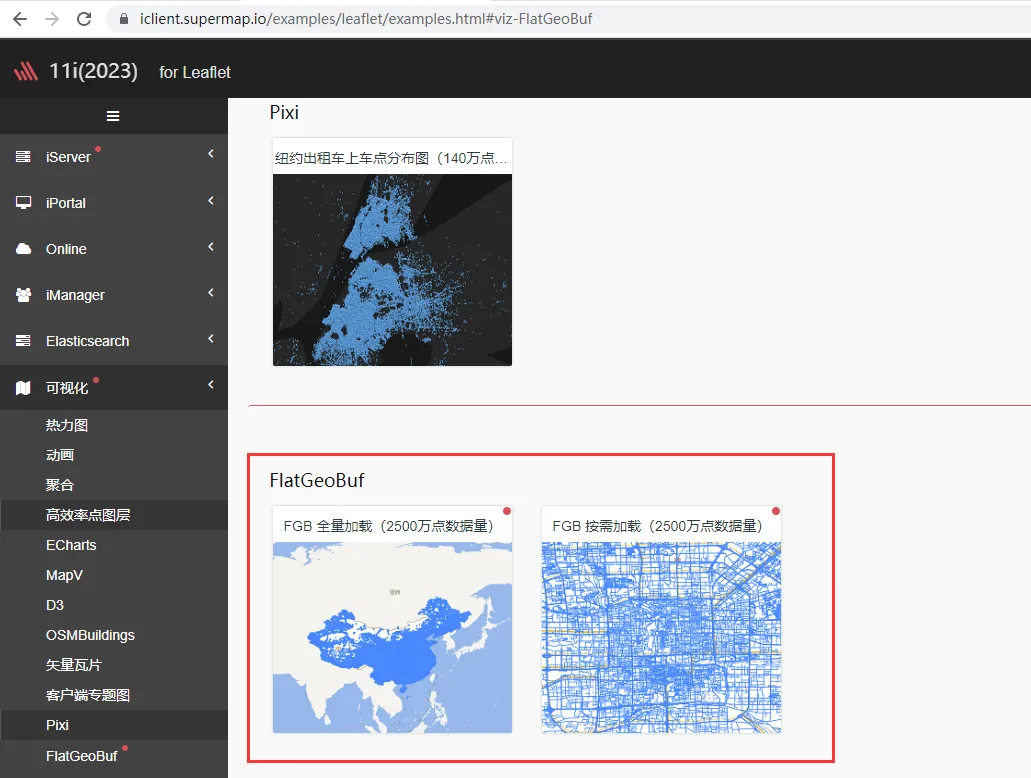This screenshot has width=1031, height=778.
Task: Click the iPortal monitor icon
Action: [24, 203]
